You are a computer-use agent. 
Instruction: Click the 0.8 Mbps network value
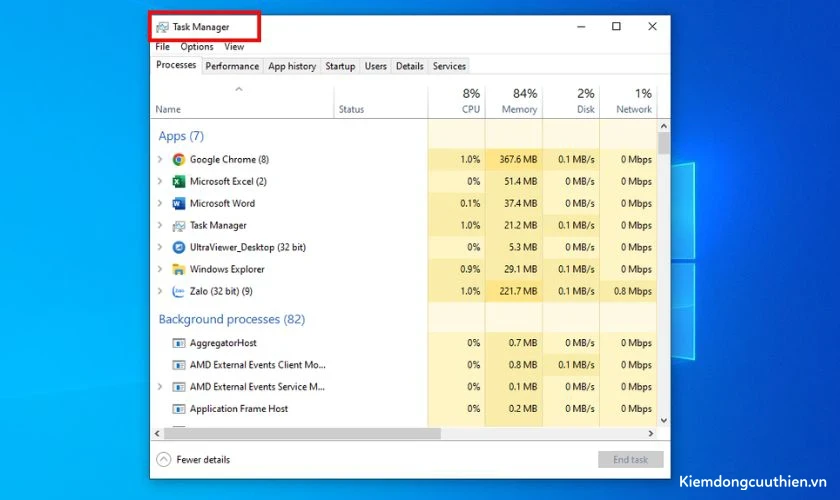(633, 291)
